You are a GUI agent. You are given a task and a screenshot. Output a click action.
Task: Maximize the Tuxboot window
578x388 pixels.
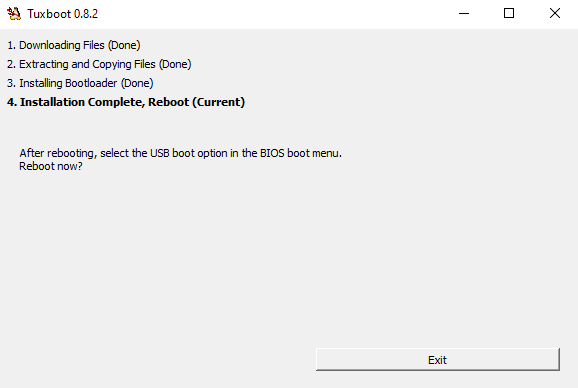point(509,14)
